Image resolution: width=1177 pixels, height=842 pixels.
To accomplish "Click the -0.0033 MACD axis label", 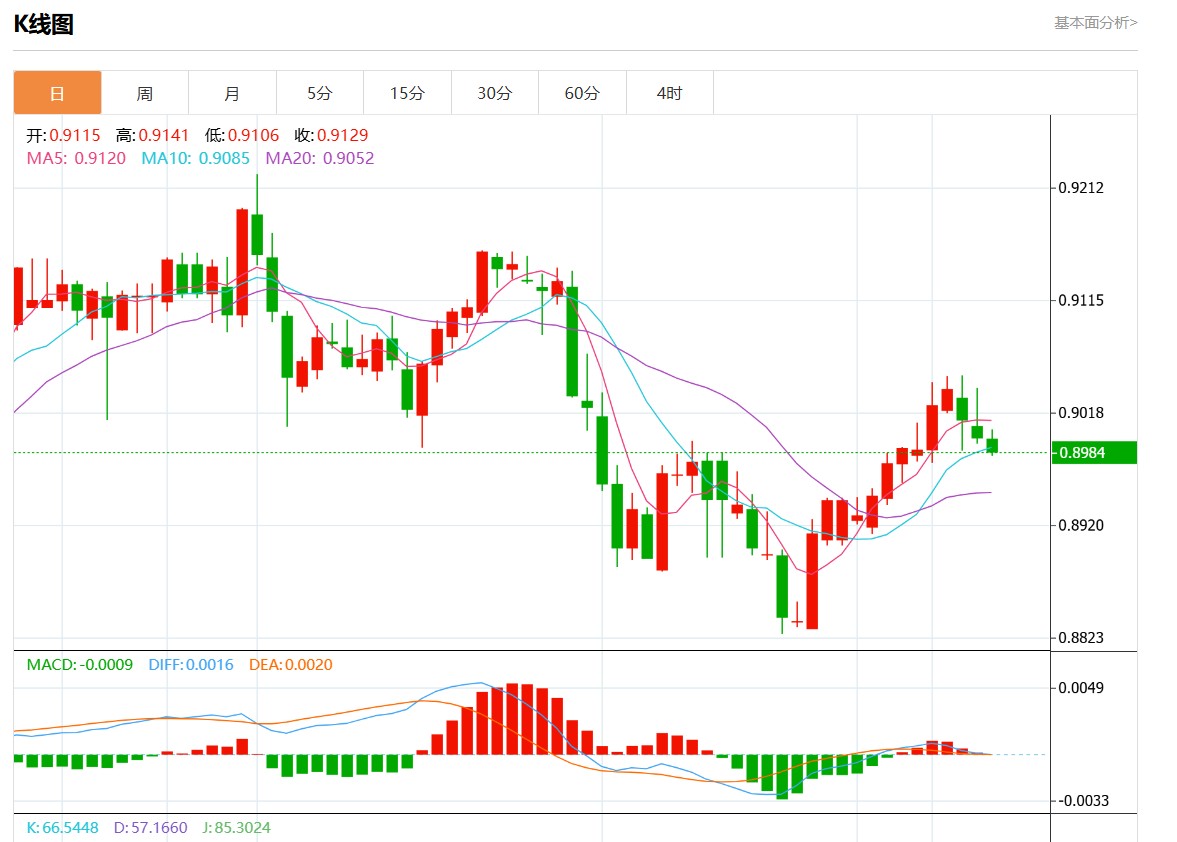I will [x=1083, y=801].
